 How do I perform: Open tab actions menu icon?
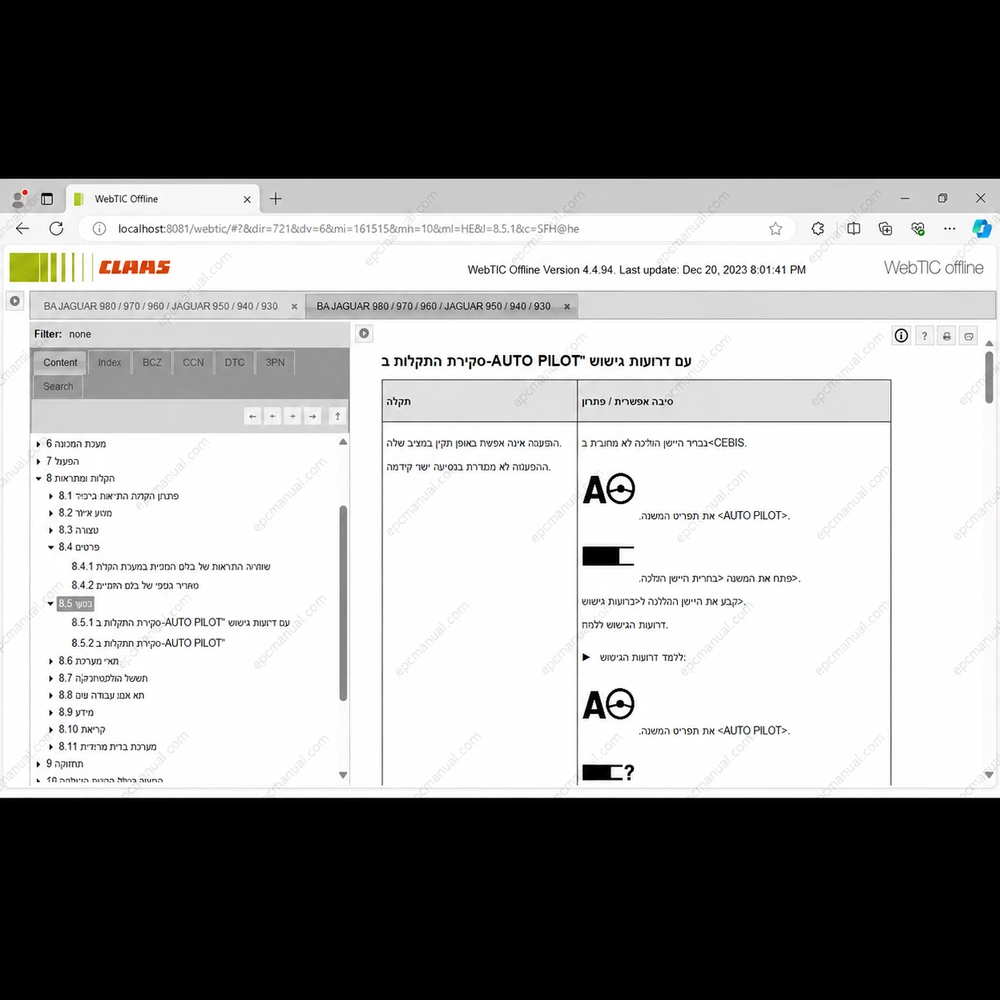pyautogui.click(x=47, y=199)
